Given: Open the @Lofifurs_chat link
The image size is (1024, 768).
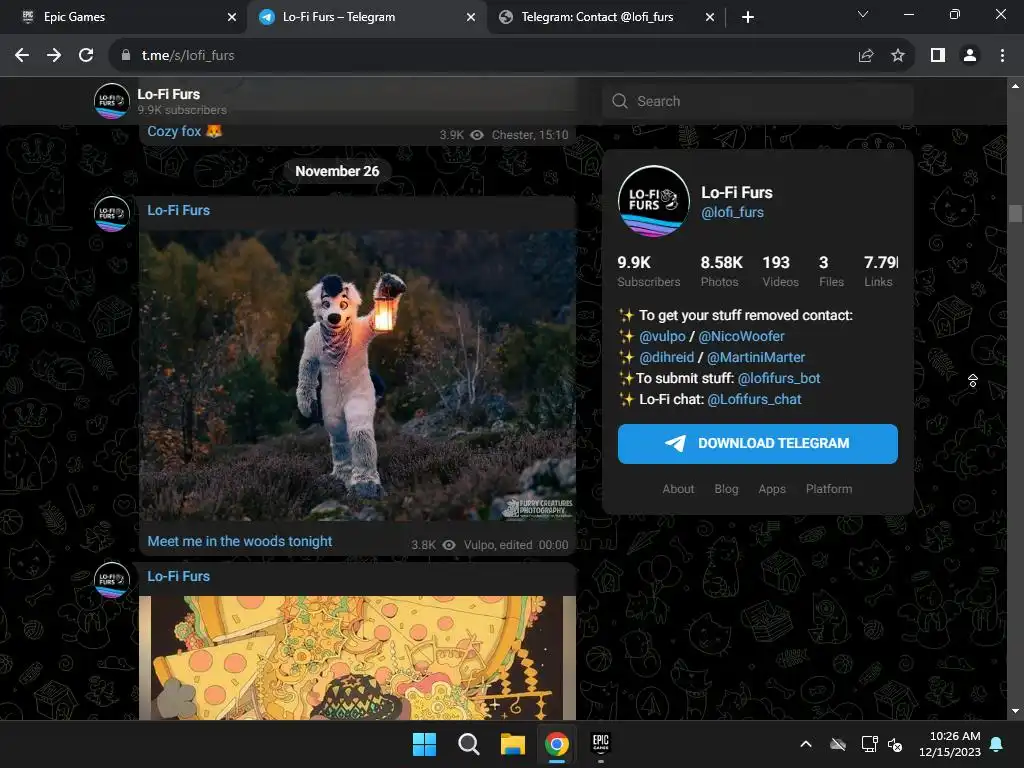Looking at the screenshot, I should click(754, 399).
